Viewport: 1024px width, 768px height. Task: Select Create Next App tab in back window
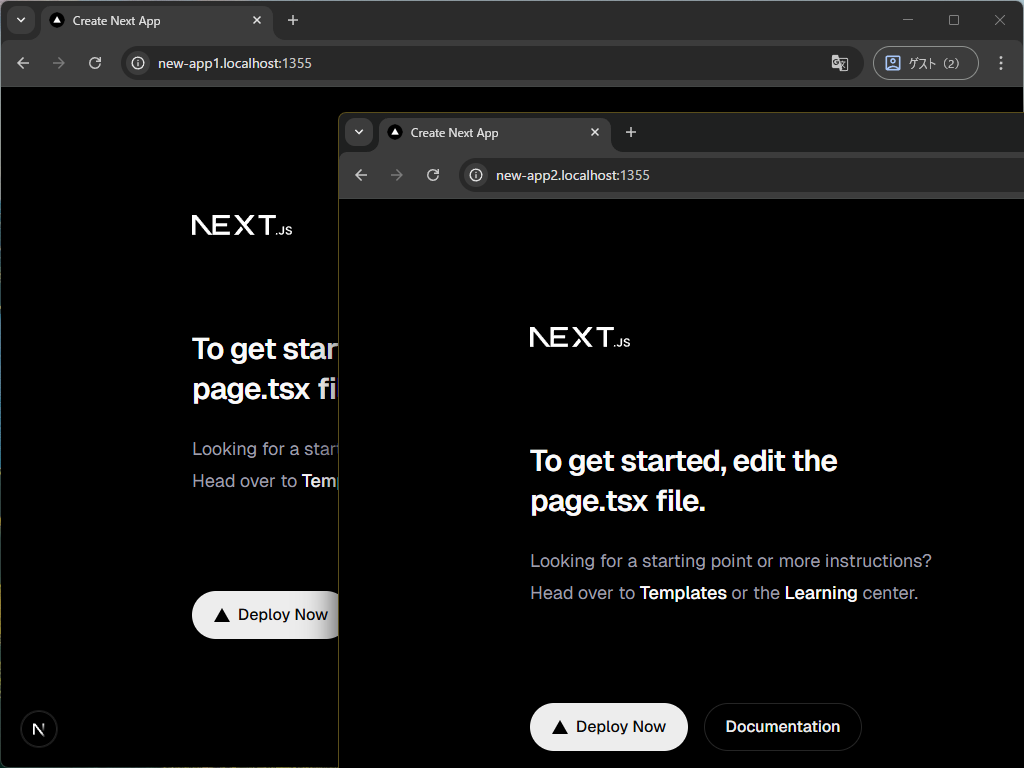[x=155, y=21]
